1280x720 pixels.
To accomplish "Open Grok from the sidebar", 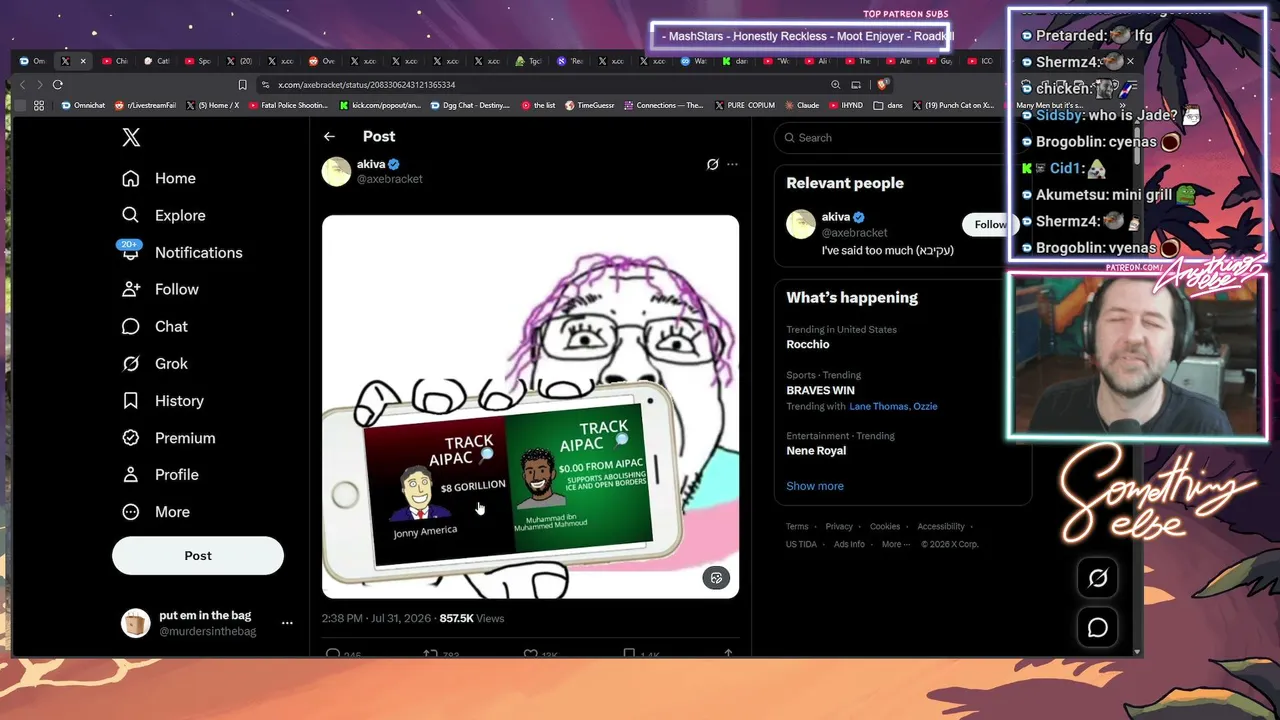I will pyautogui.click(x=155, y=363).
